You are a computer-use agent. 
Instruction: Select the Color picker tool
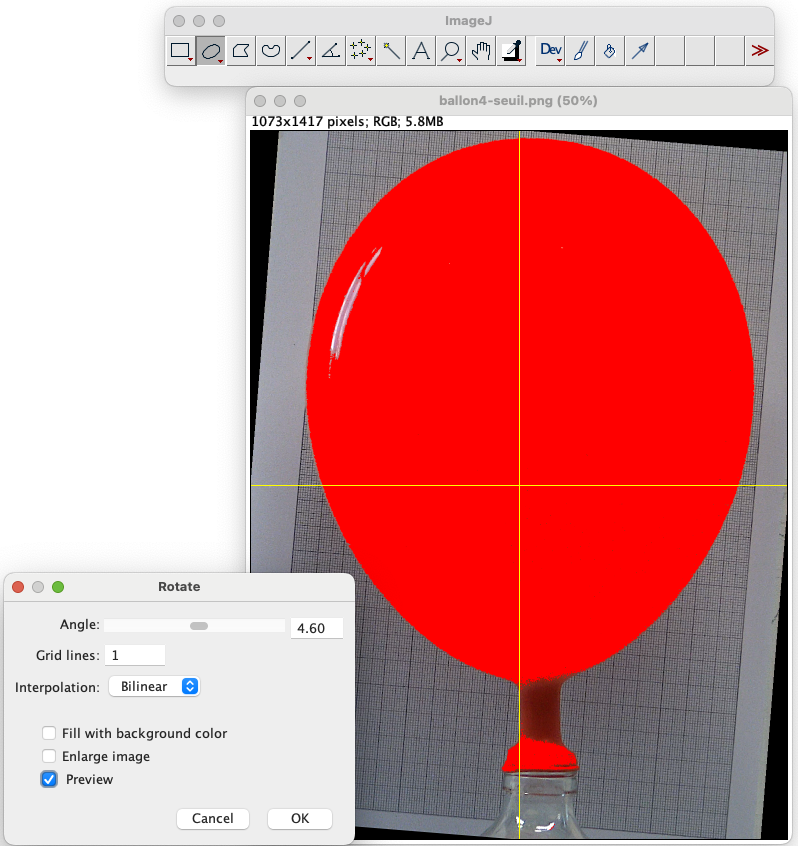511,51
